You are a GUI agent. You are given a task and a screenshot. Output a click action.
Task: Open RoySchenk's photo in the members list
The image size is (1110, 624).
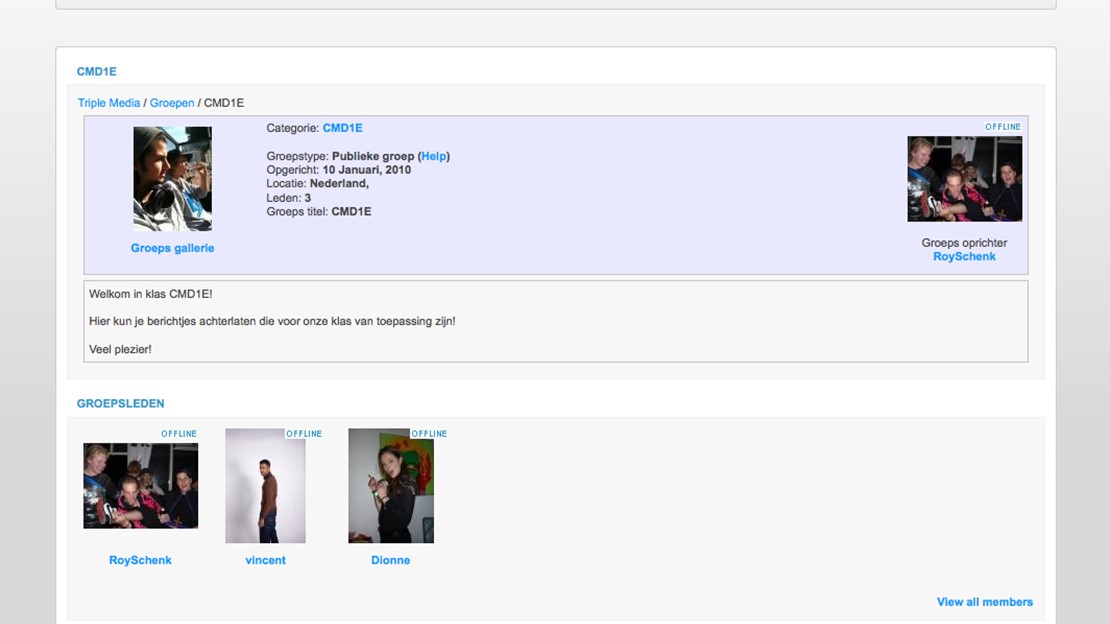(x=140, y=486)
